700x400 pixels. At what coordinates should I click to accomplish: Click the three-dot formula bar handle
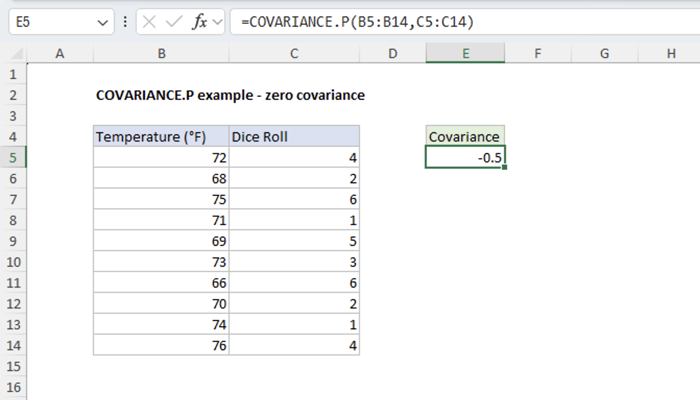click(x=125, y=21)
